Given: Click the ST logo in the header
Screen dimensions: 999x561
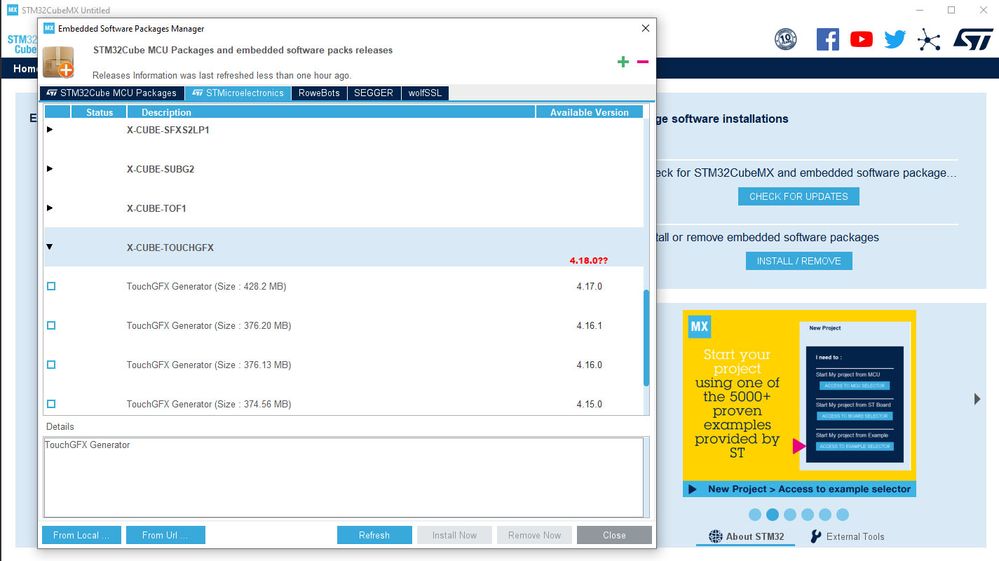Looking at the screenshot, I should pyautogui.click(x=973, y=39).
